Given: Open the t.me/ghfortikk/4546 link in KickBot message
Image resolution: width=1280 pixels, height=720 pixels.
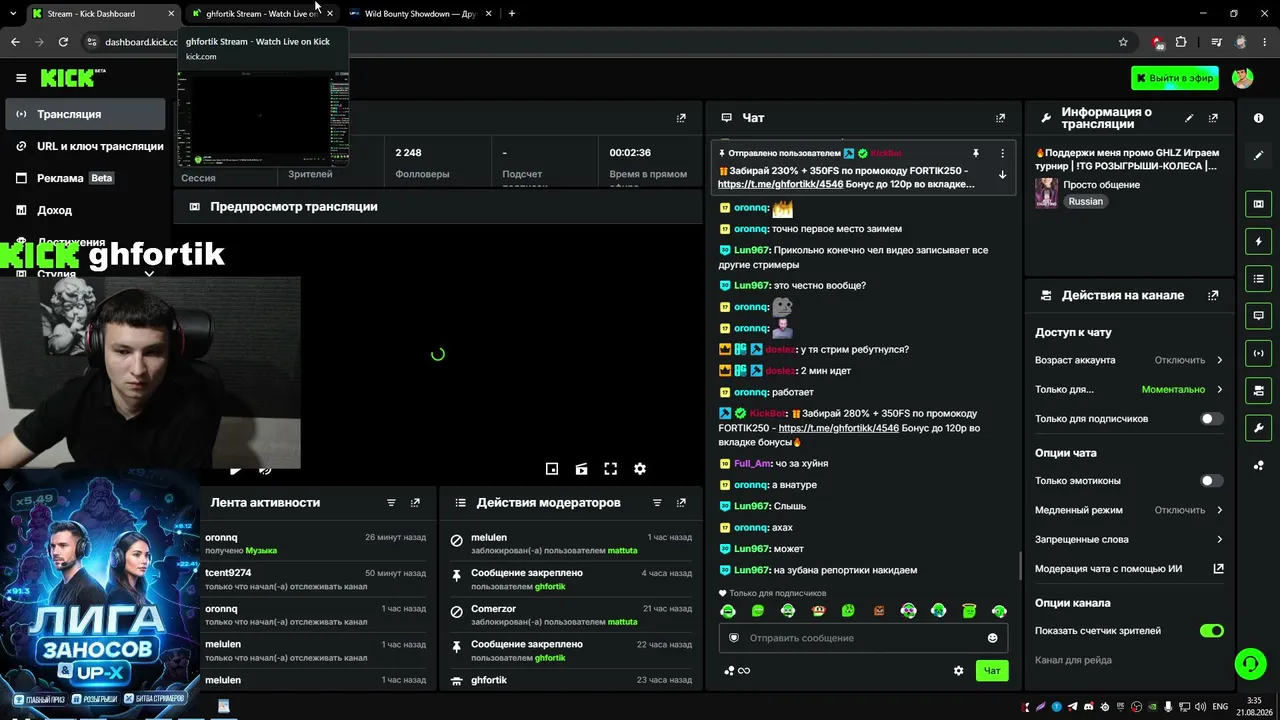Looking at the screenshot, I should click(x=839, y=428).
